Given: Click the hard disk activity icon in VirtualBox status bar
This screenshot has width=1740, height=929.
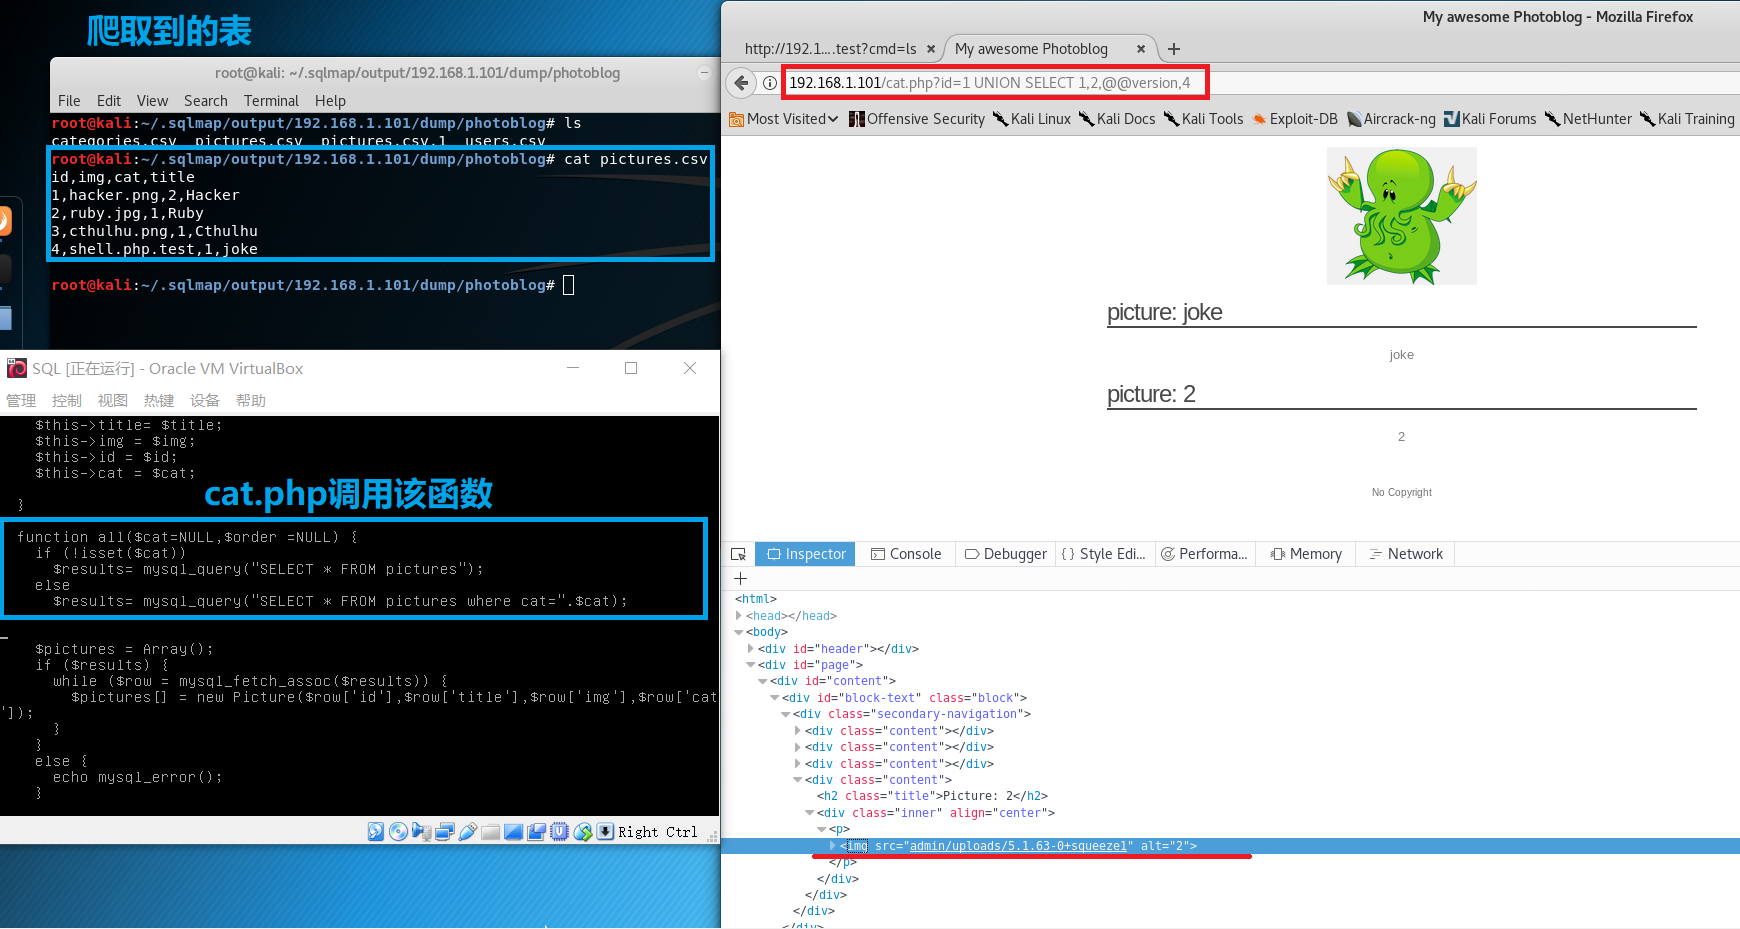Looking at the screenshot, I should pyautogui.click(x=376, y=831).
